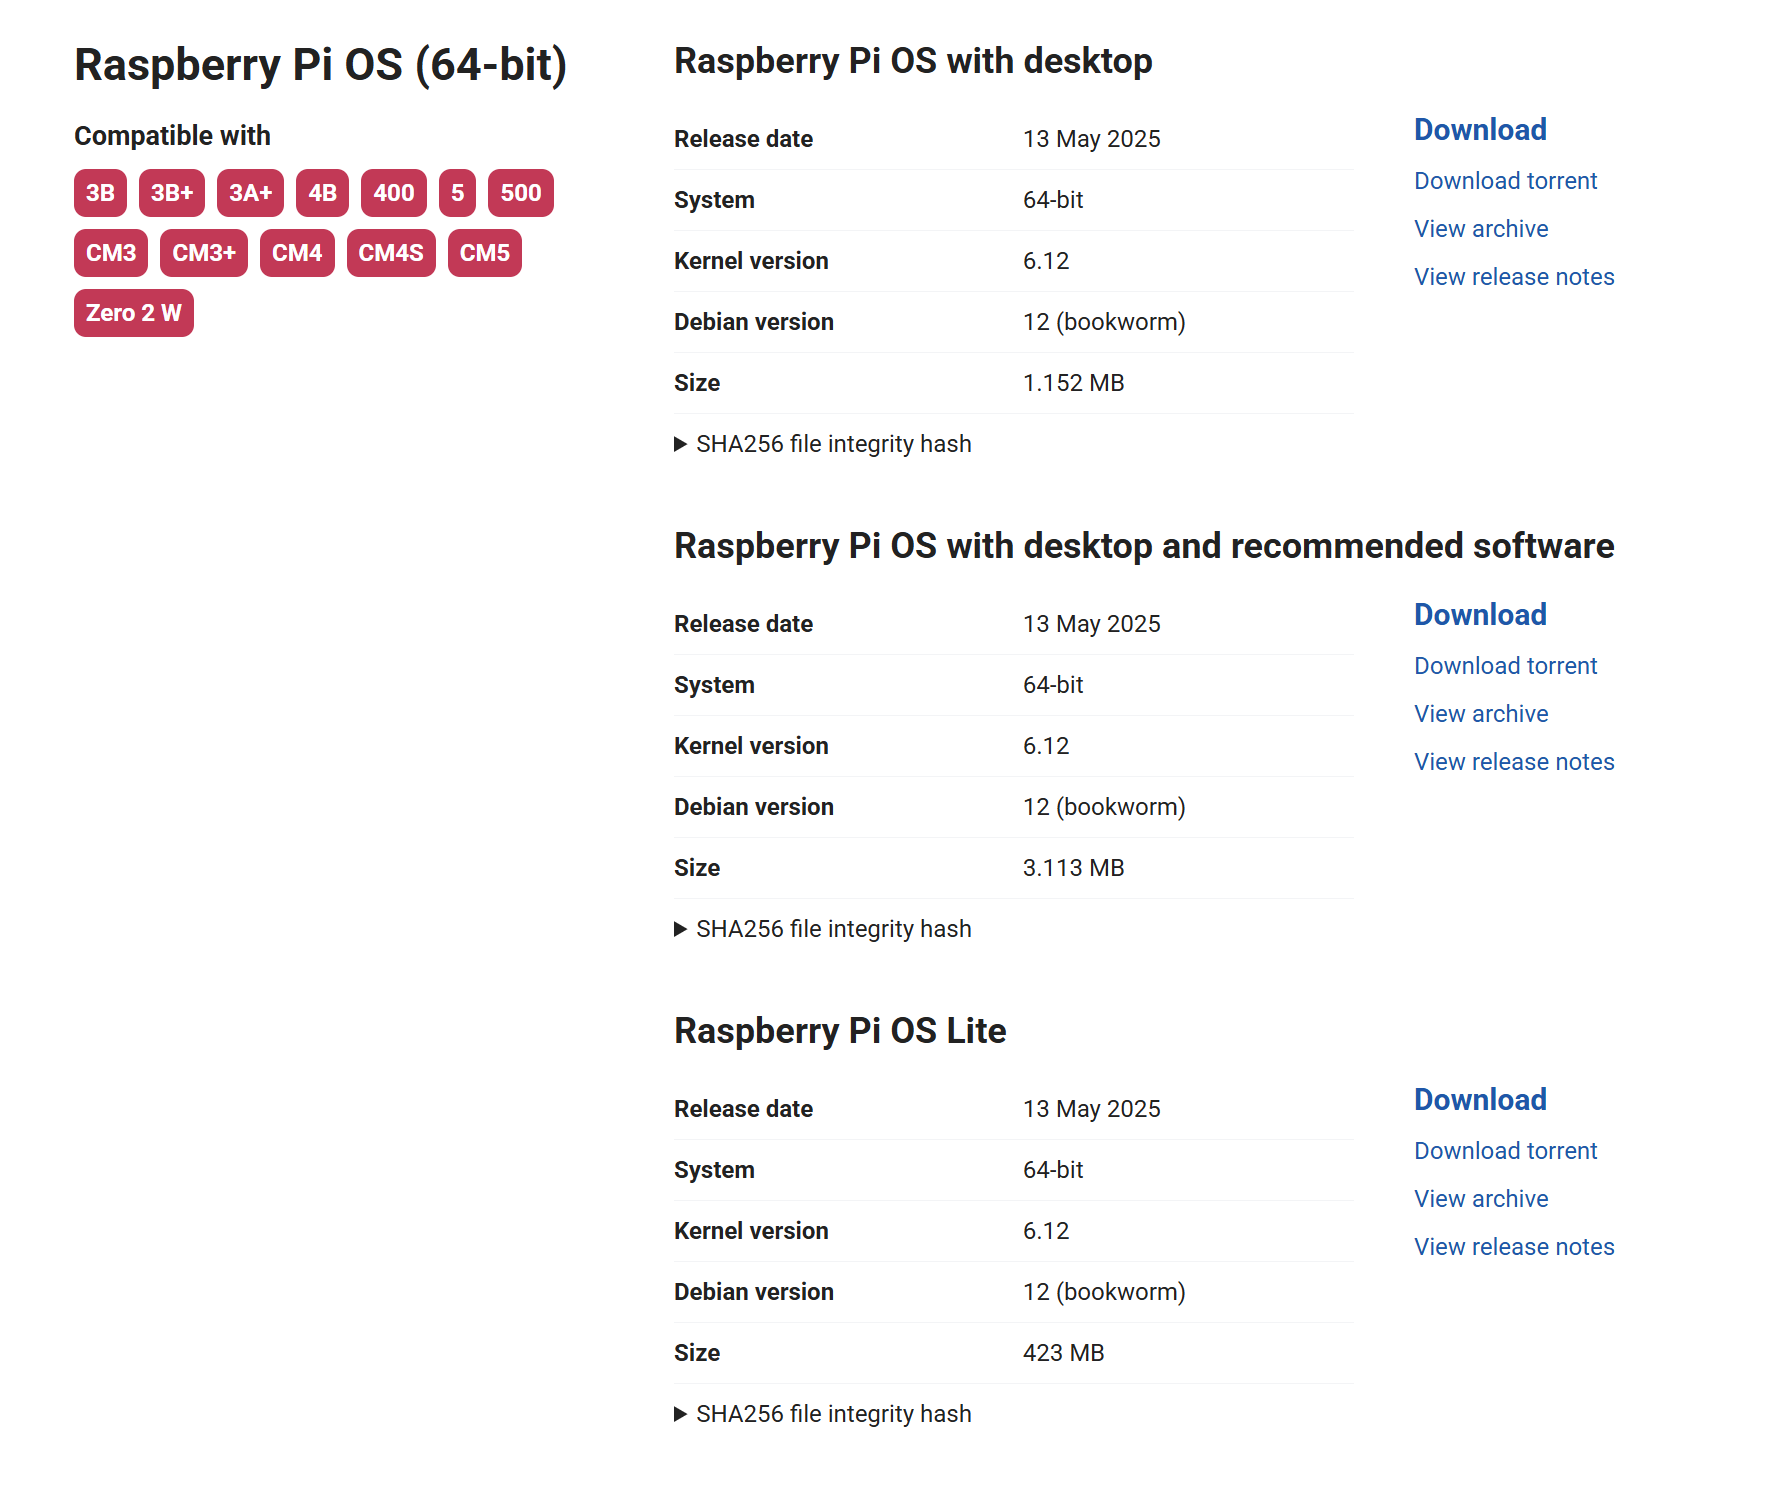View release notes for recommended software edition
Image resolution: width=1782 pixels, height=1498 pixels.
point(1513,762)
